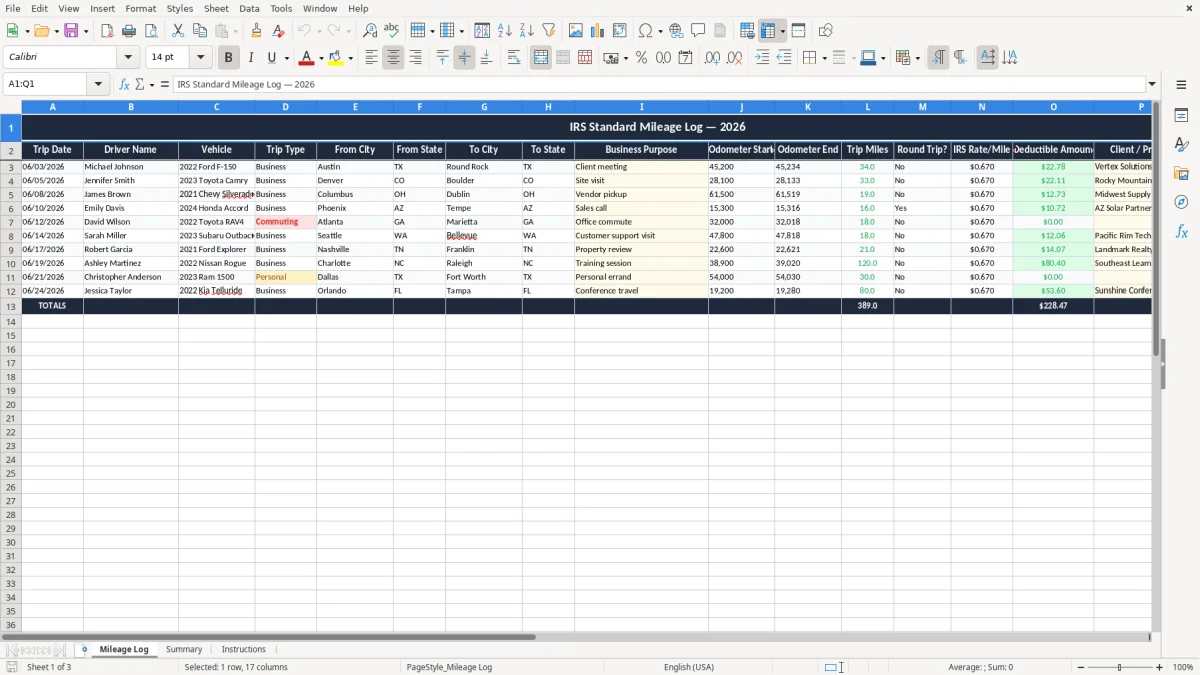Toggle Freeze Rows and Columns
The width and height of the screenshot is (1200, 675).
click(x=768, y=31)
